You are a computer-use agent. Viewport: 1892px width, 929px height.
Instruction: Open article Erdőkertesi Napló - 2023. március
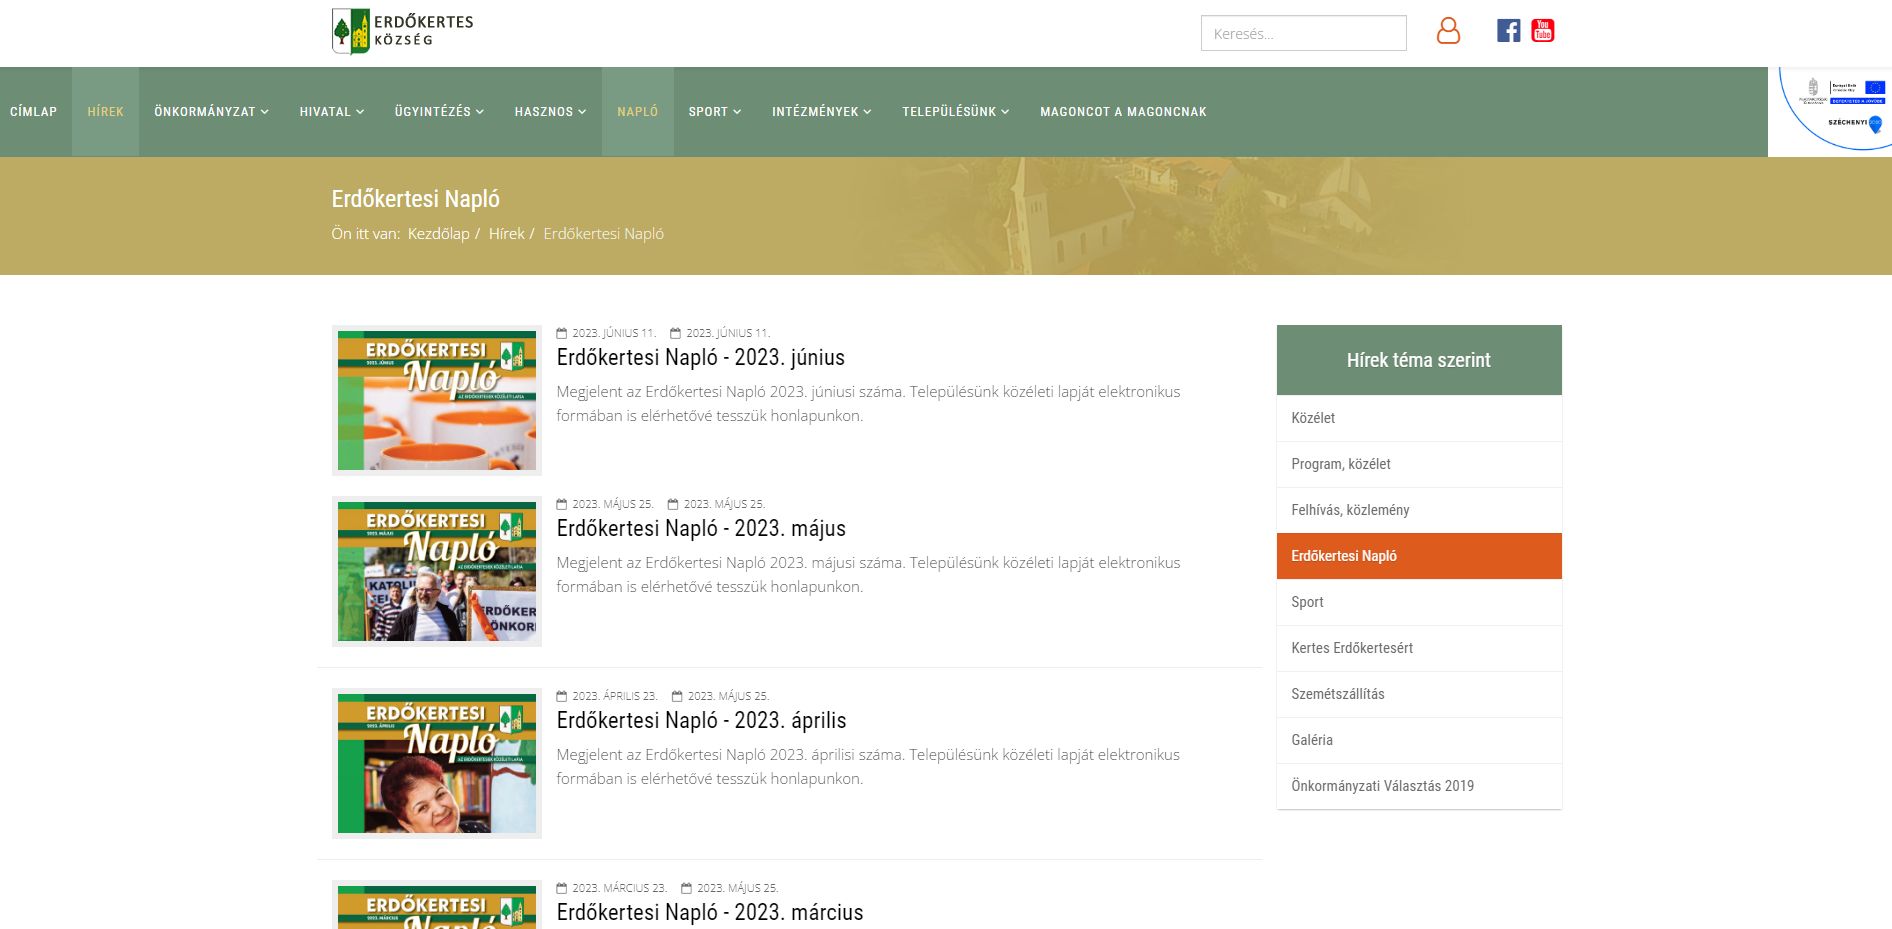709,913
